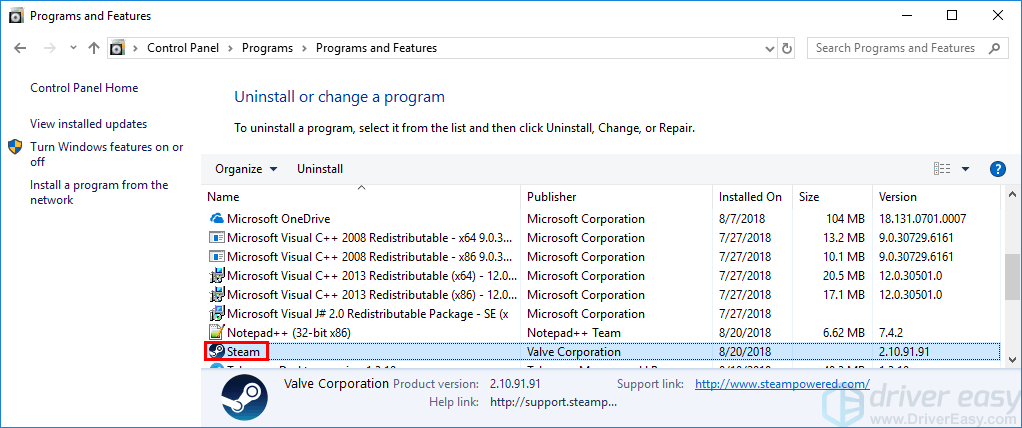The image size is (1022, 428).
Task: Sort list by Installed On column header
Action: (750, 197)
